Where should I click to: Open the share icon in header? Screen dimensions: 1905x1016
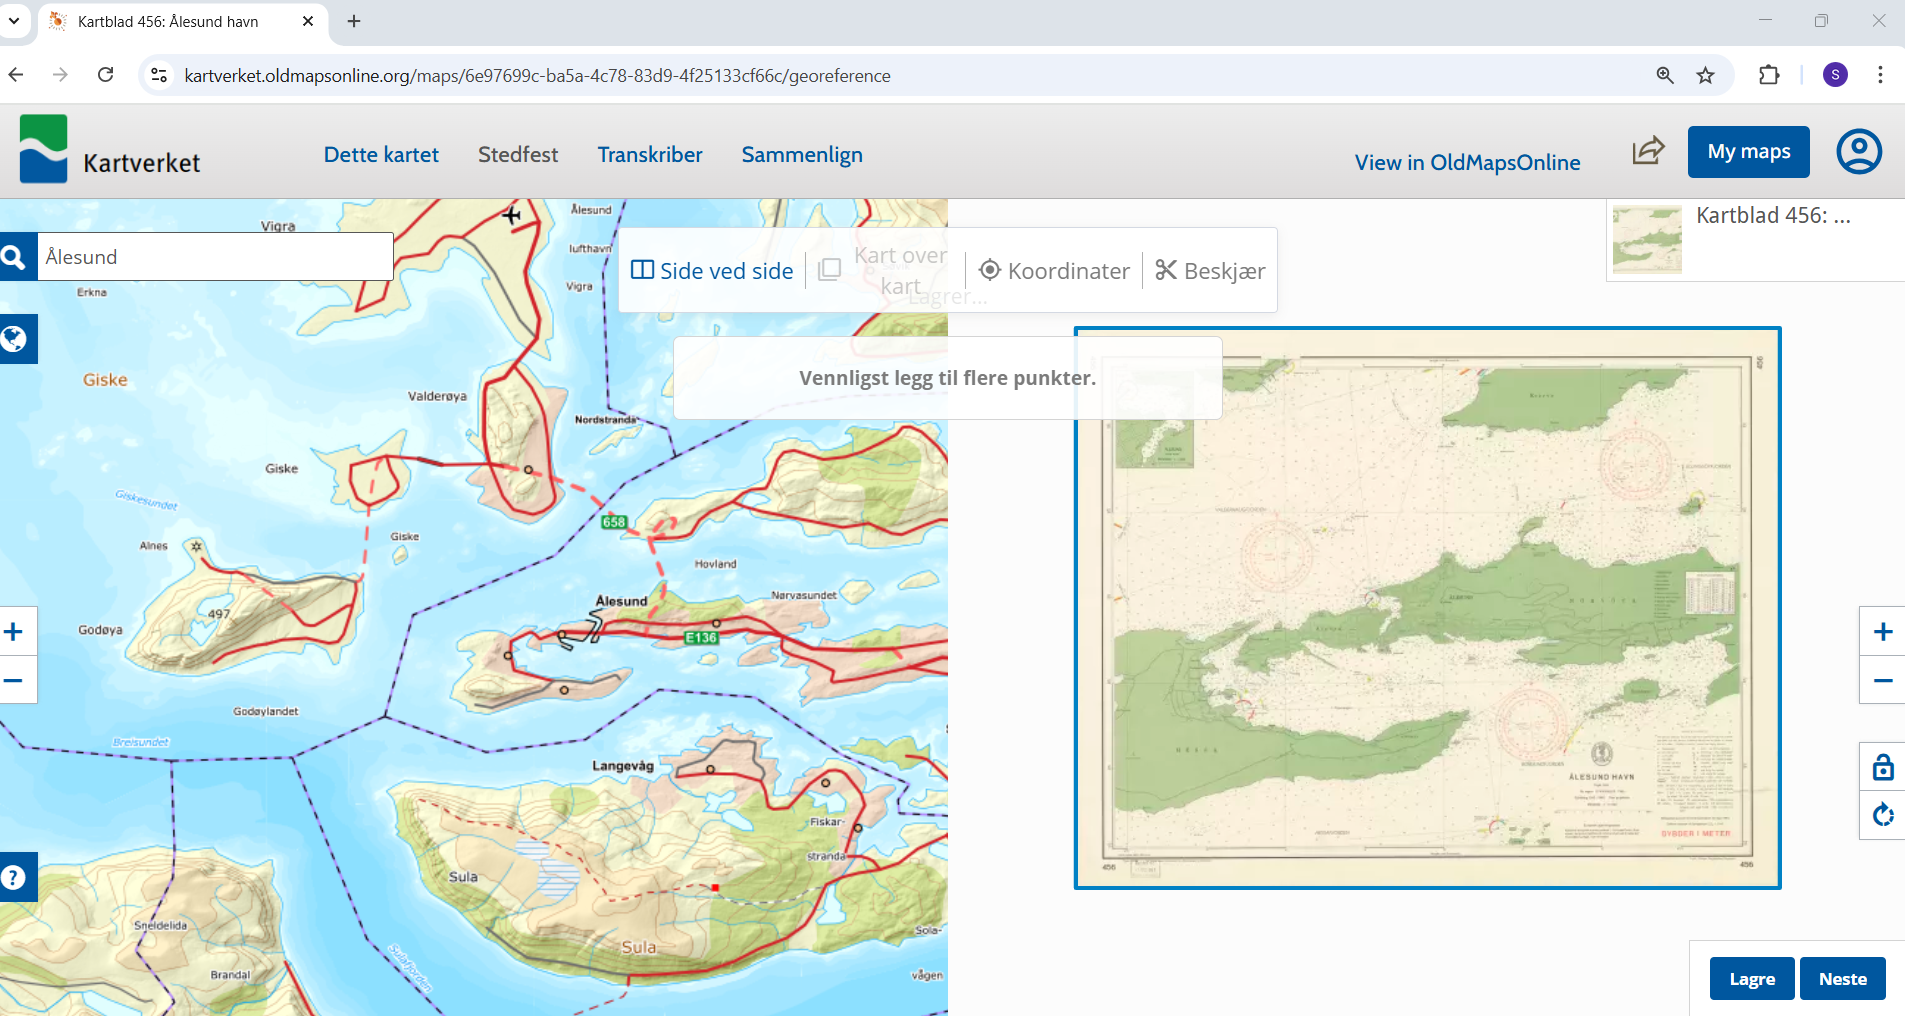(1647, 151)
